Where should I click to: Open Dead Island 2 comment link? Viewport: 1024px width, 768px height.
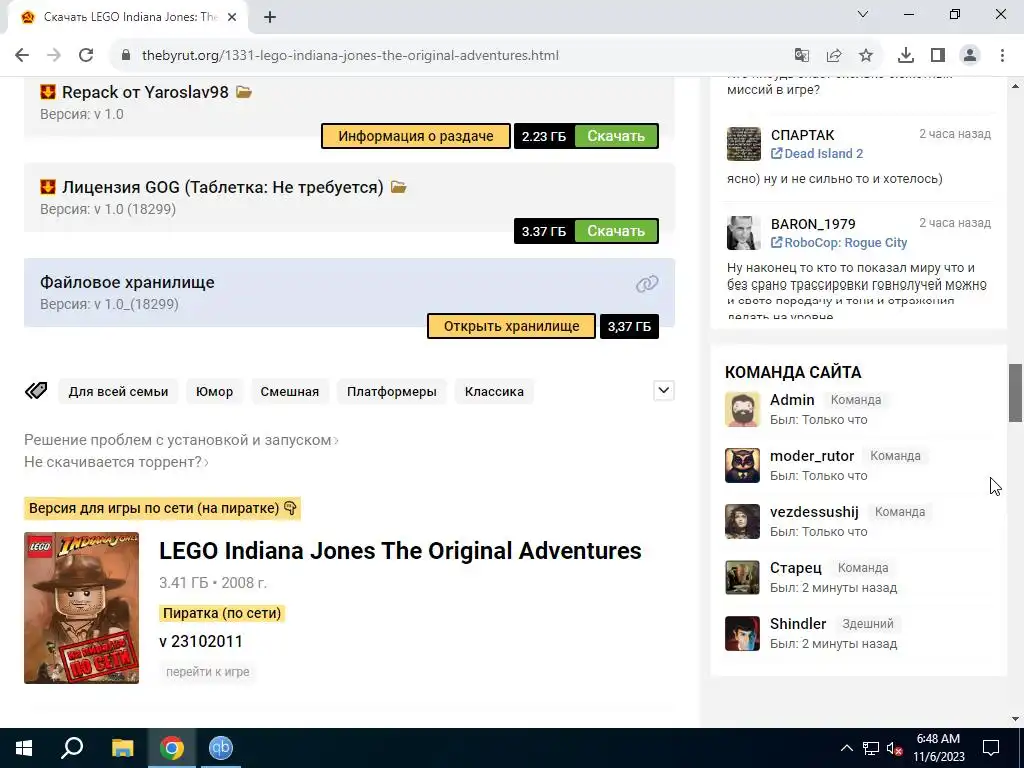pyautogui.click(x=817, y=153)
